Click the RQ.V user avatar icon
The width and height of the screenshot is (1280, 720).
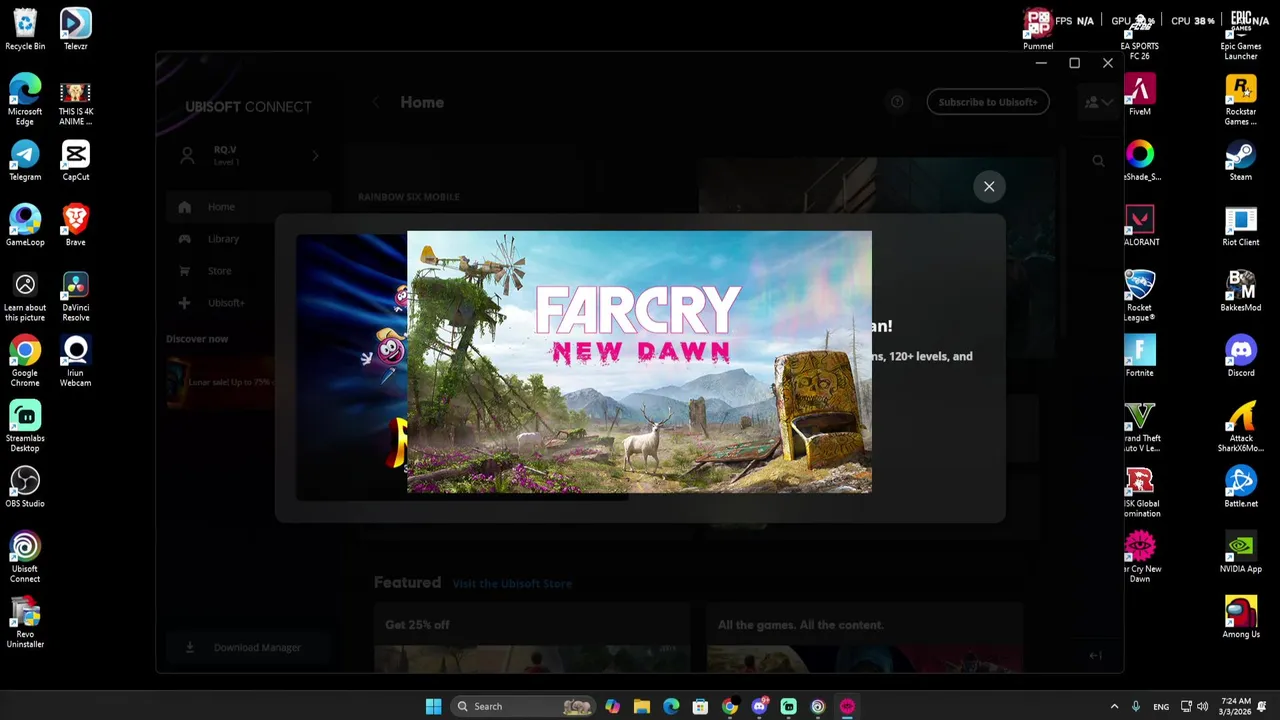187,155
